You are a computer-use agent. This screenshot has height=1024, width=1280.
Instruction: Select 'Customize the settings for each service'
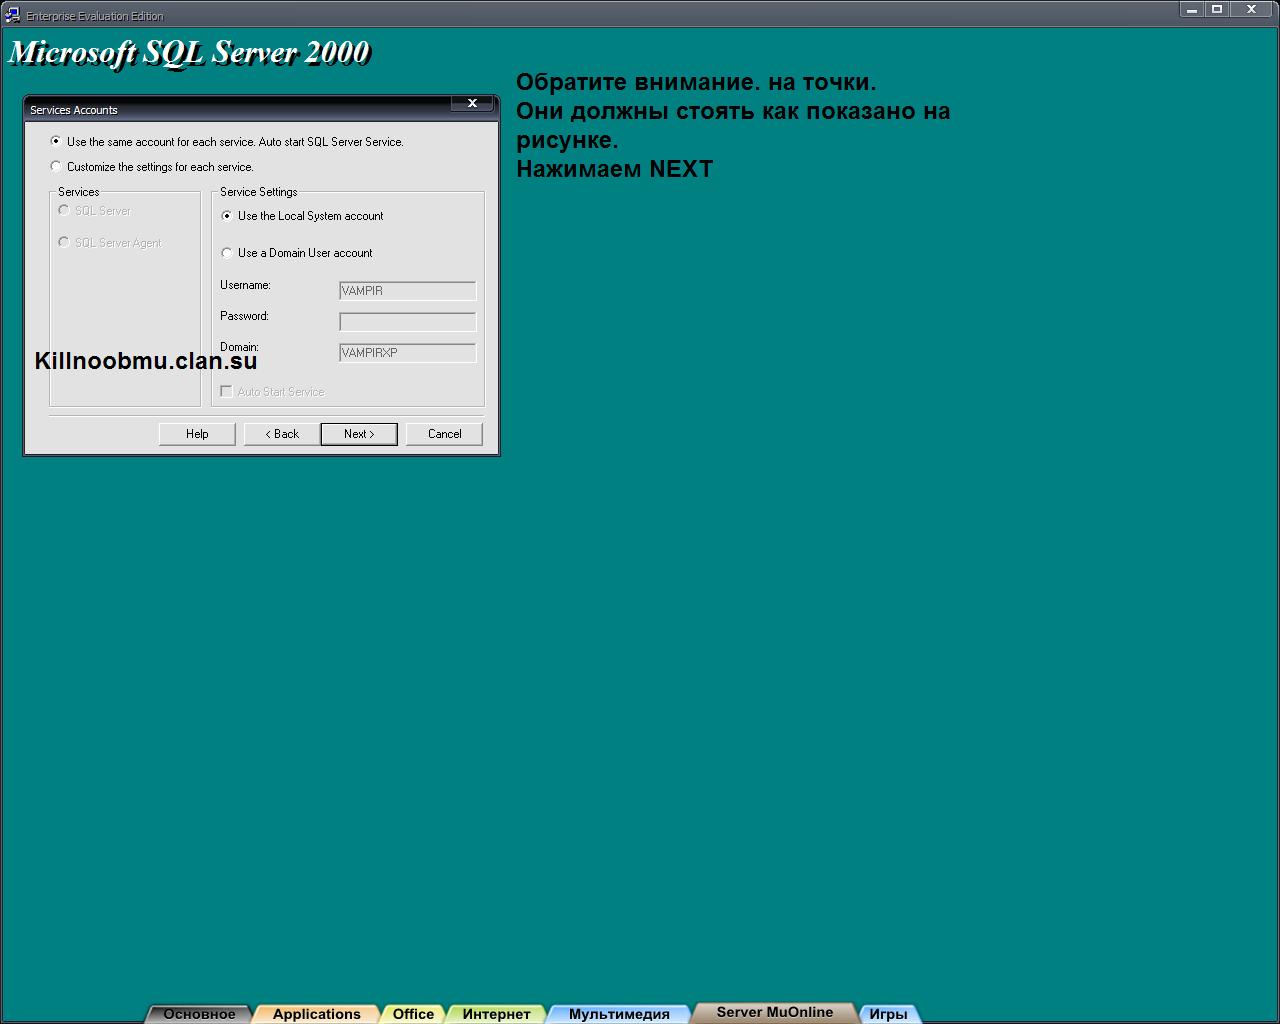[56, 167]
